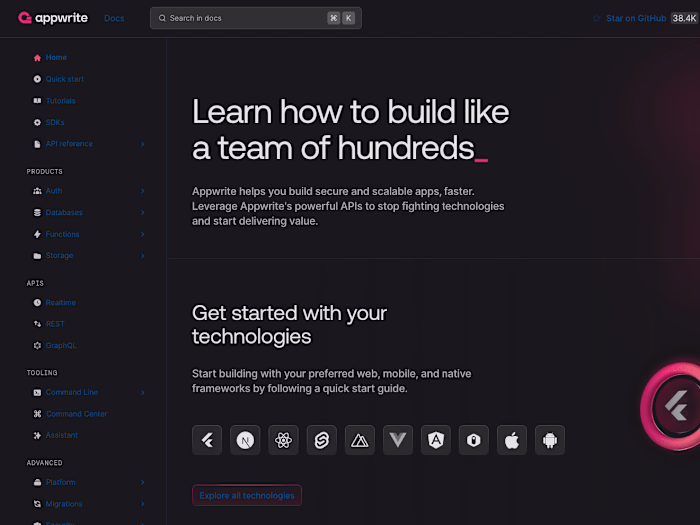Open Quick start link
Image resolution: width=700 pixels, height=525 pixels.
(x=64, y=79)
